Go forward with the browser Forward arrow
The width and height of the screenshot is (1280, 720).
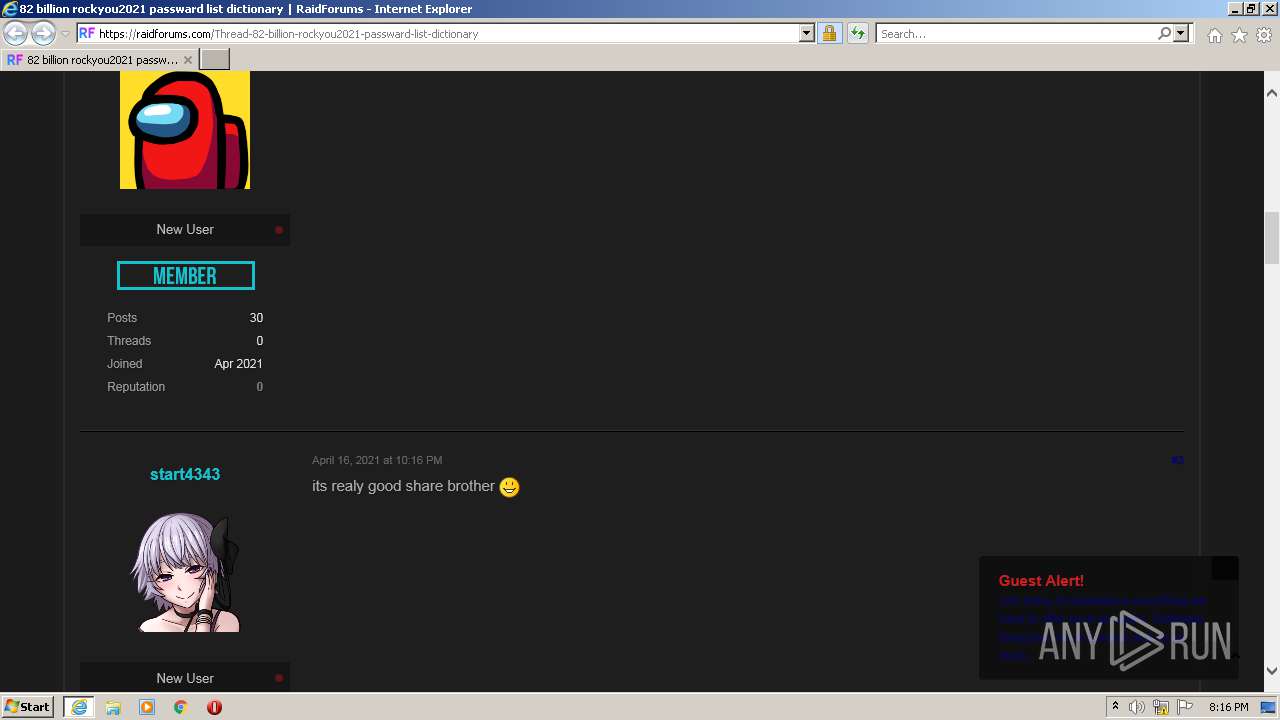point(43,33)
